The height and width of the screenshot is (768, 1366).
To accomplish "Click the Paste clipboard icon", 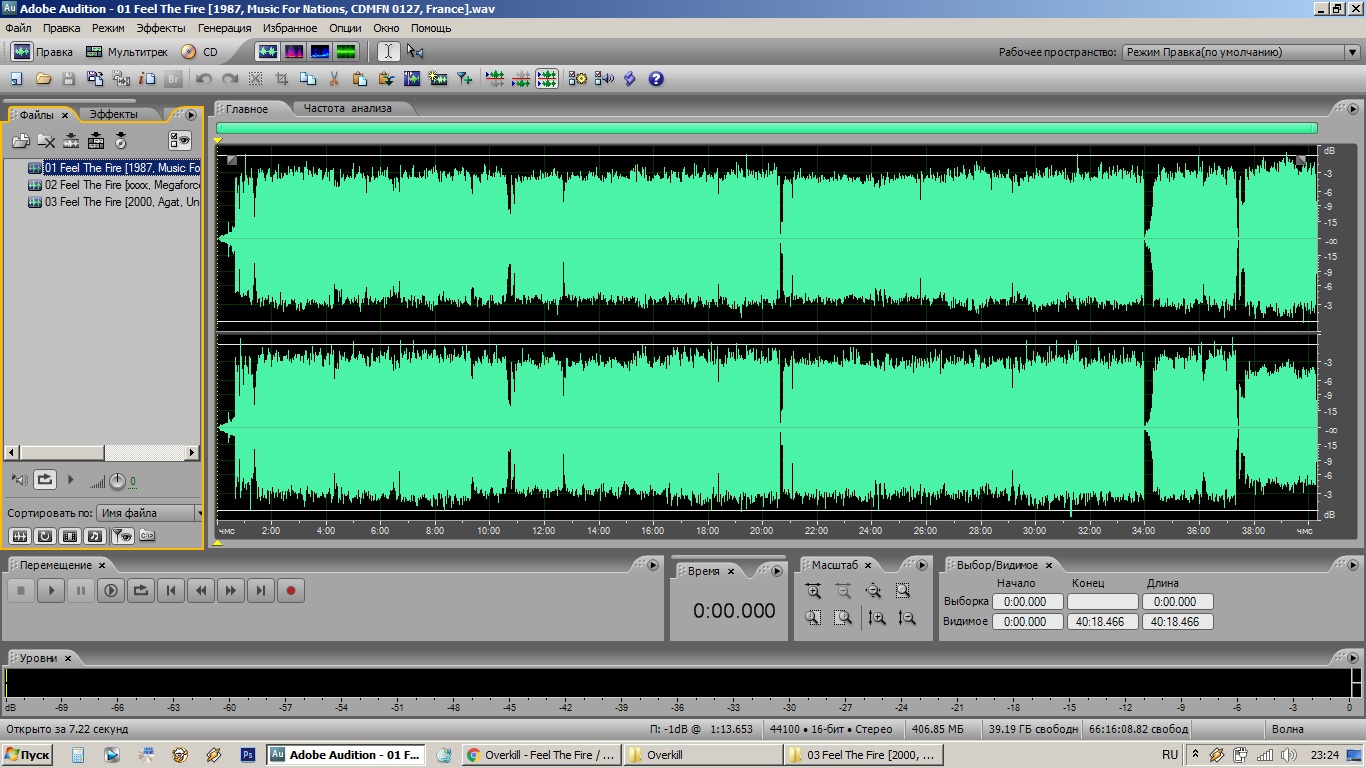I will tap(360, 79).
